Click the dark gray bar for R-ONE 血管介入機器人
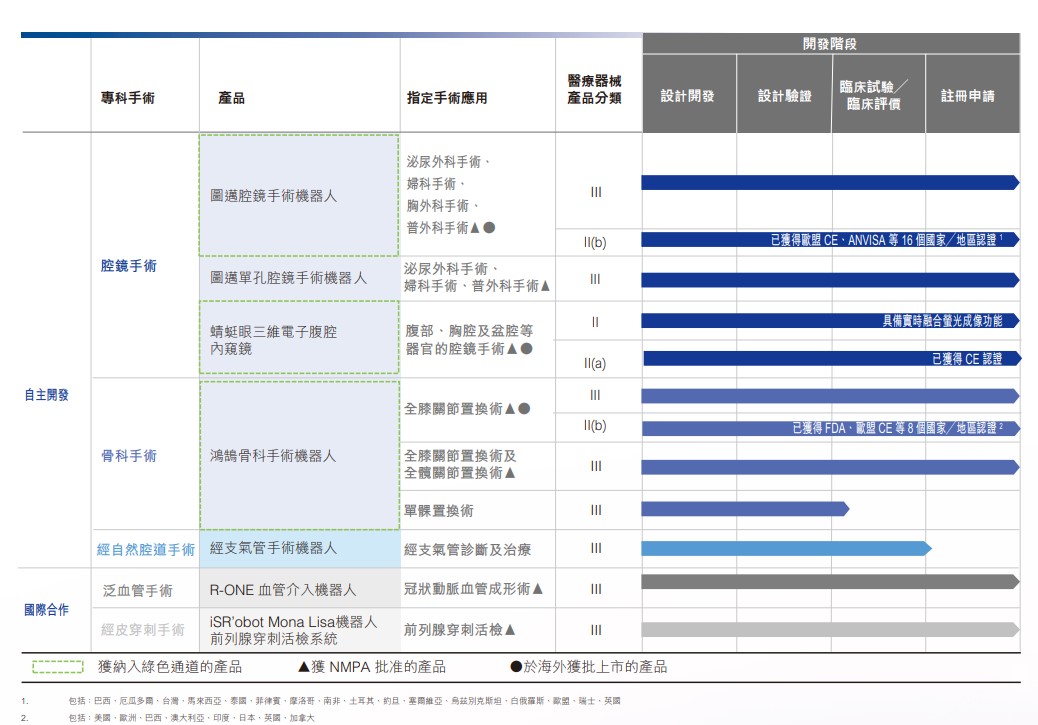 (x=830, y=582)
